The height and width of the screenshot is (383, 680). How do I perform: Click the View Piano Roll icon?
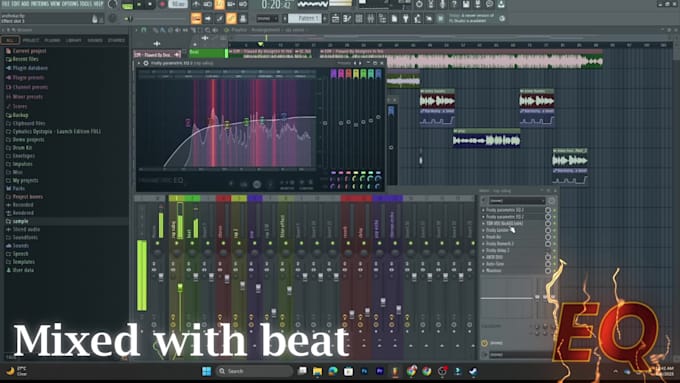(x=208, y=18)
